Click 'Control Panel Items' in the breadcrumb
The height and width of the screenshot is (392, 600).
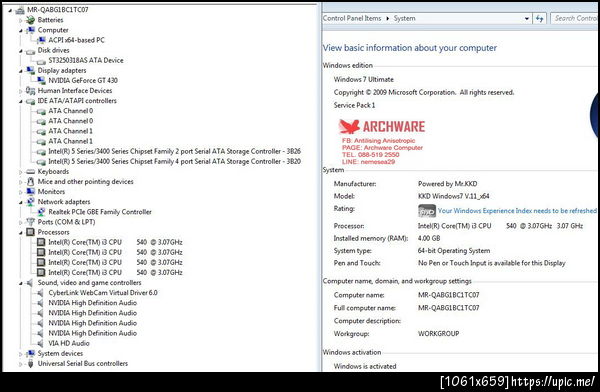point(352,18)
